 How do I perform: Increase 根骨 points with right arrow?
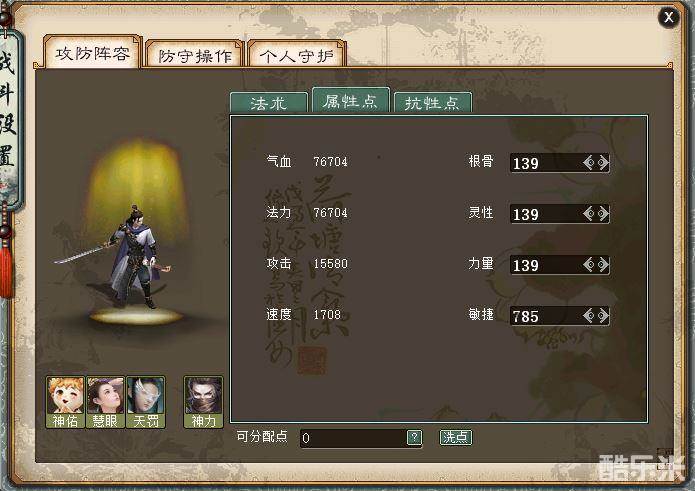pos(603,163)
